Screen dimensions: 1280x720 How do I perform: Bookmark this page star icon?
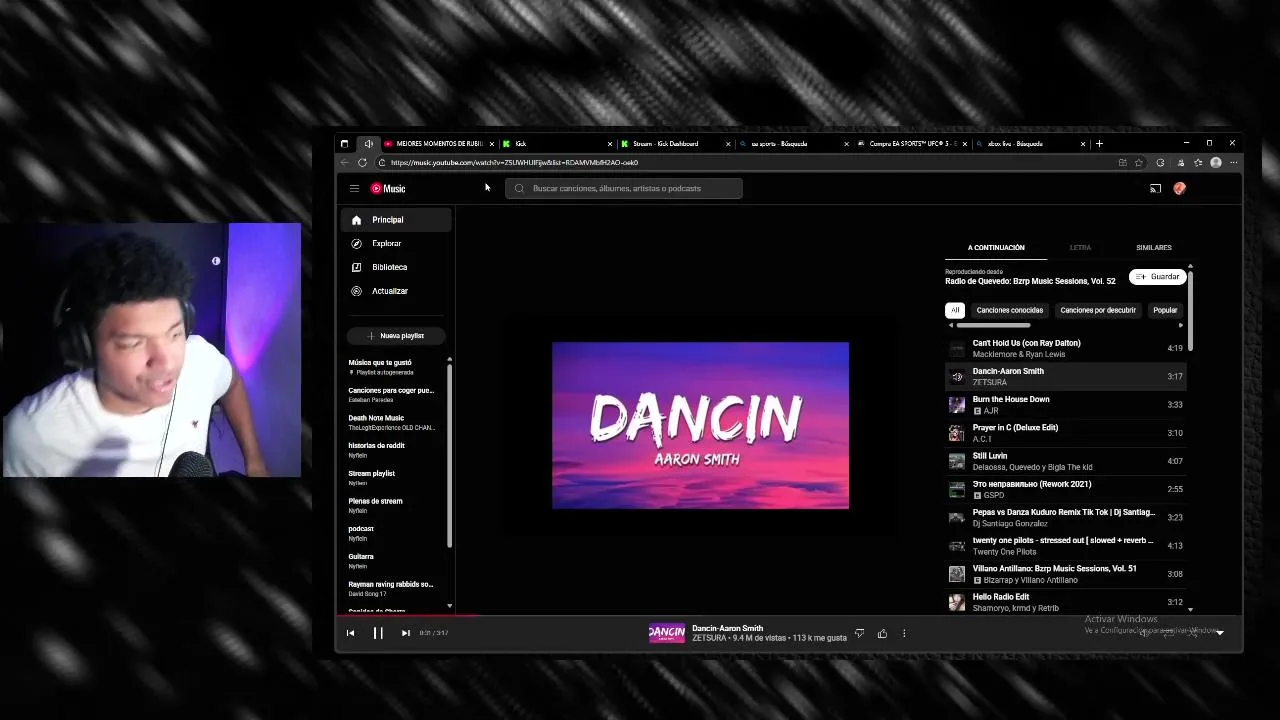click(1138, 162)
